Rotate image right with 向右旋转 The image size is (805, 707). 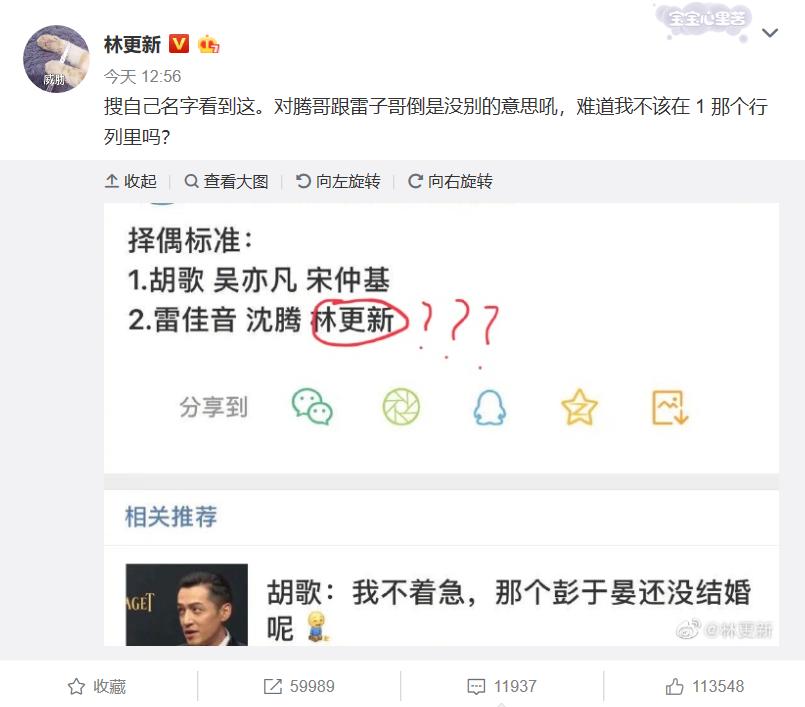pyautogui.click(x=450, y=181)
